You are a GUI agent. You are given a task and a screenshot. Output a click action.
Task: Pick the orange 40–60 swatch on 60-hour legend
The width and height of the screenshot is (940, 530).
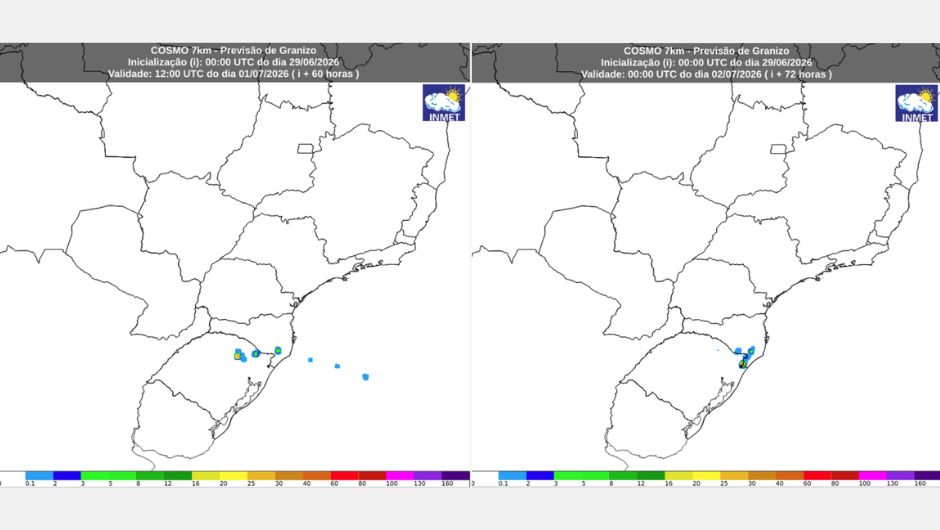click(x=317, y=475)
